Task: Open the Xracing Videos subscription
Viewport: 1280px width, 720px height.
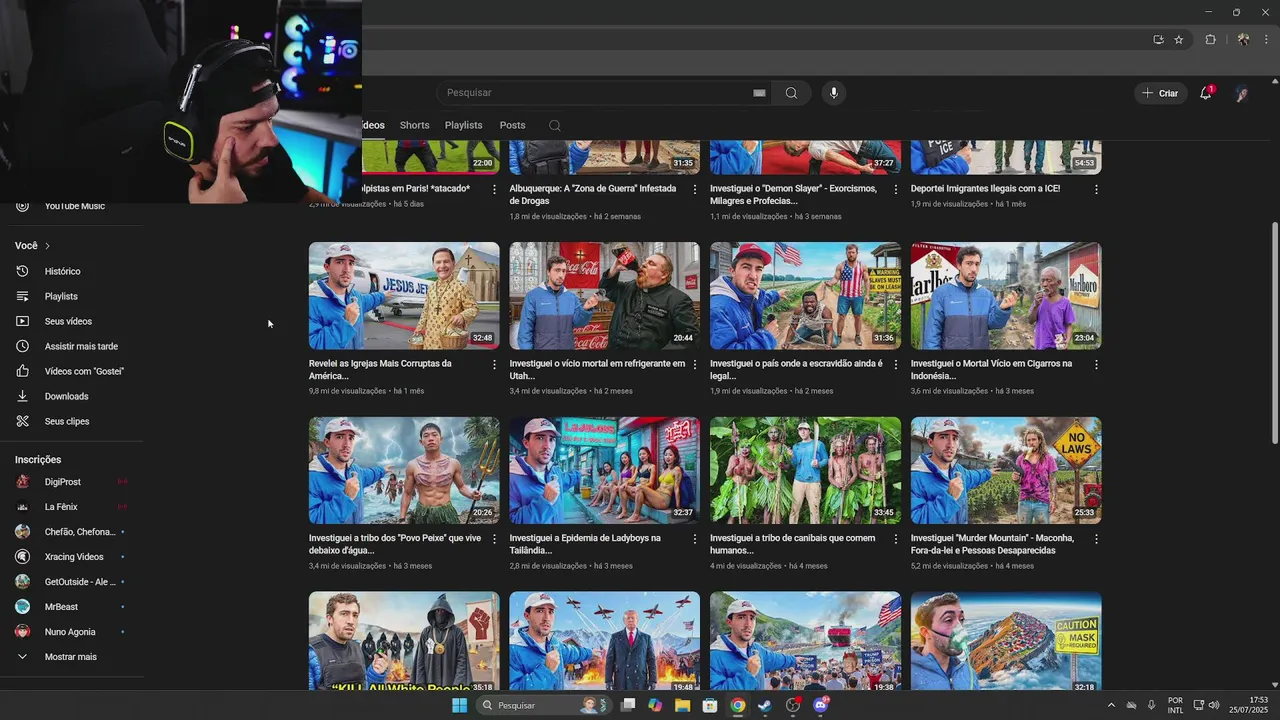Action: click(72, 557)
